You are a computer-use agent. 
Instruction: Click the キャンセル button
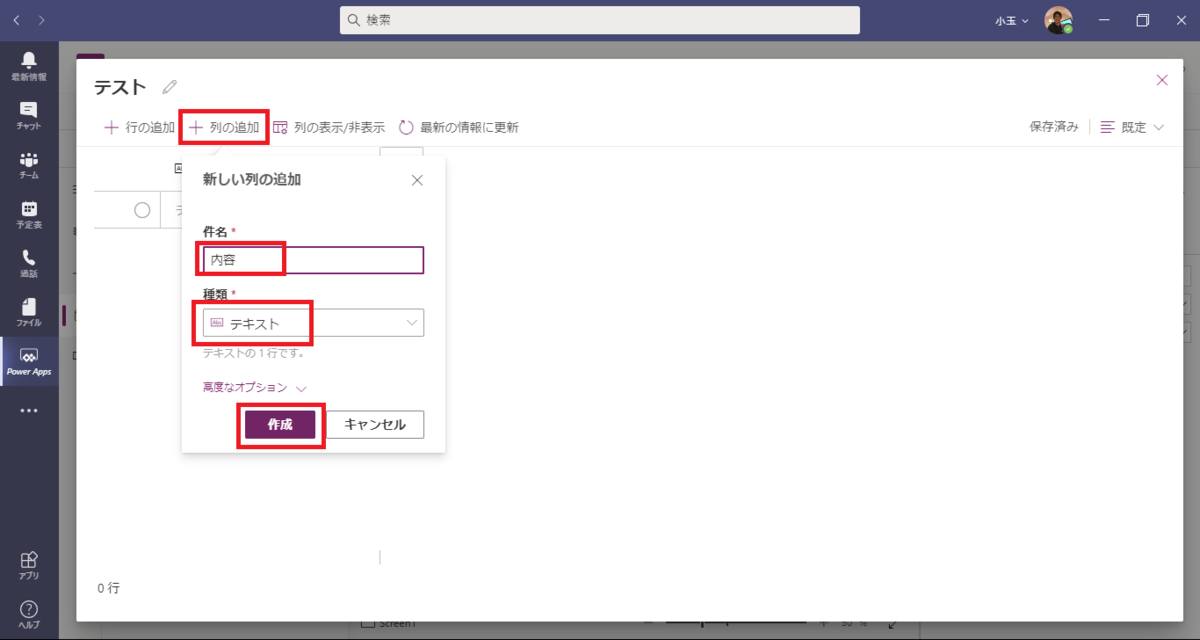pyautogui.click(x=375, y=425)
